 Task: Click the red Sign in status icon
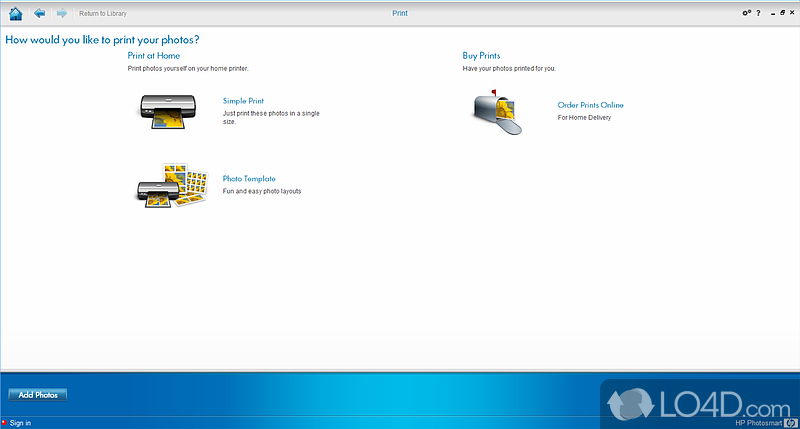pos(4,423)
